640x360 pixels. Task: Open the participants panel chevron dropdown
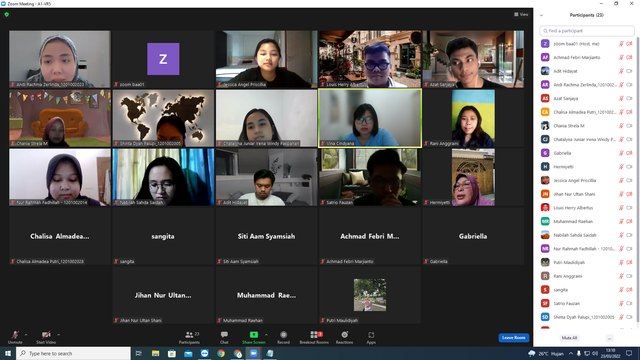[x=541, y=15]
